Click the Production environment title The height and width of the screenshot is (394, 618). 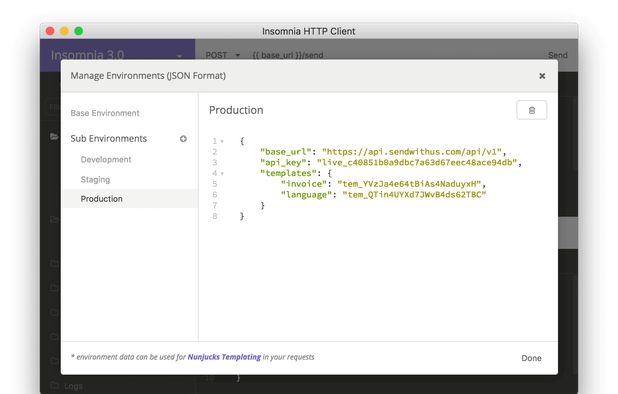tap(236, 110)
